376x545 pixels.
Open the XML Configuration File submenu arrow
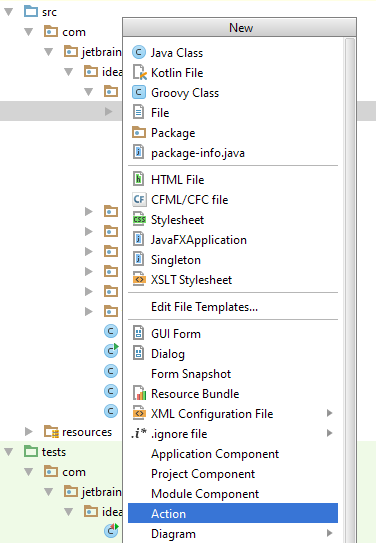pos(329,413)
